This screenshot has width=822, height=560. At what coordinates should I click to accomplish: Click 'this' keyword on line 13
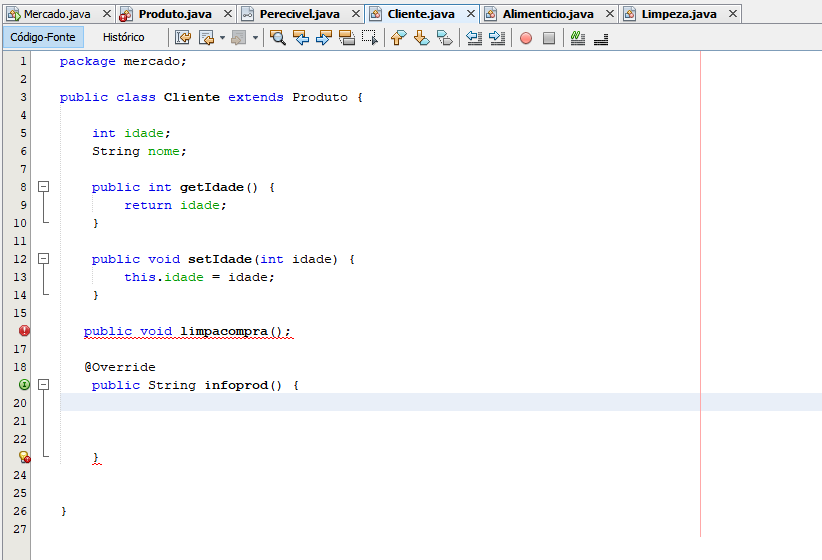[x=139, y=277]
